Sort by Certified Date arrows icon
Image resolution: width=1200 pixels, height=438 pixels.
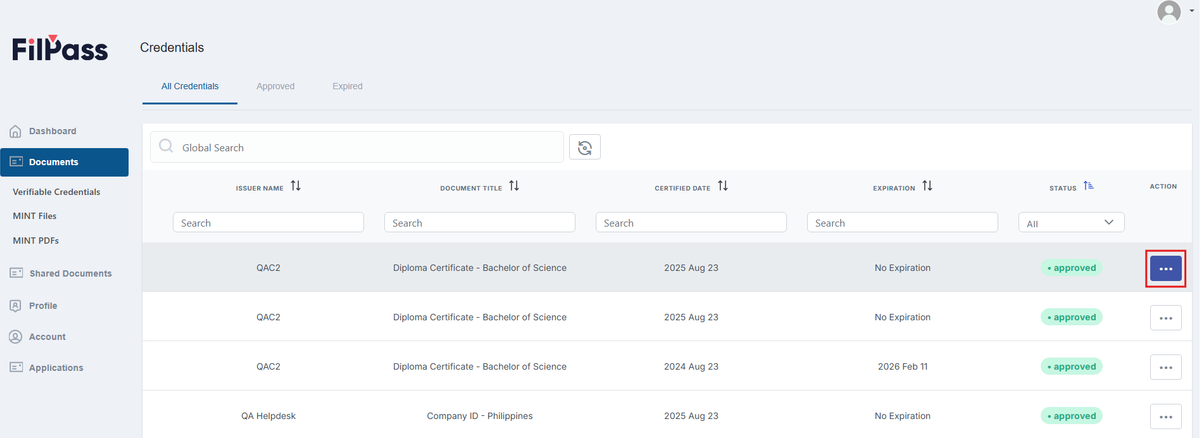[723, 186]
